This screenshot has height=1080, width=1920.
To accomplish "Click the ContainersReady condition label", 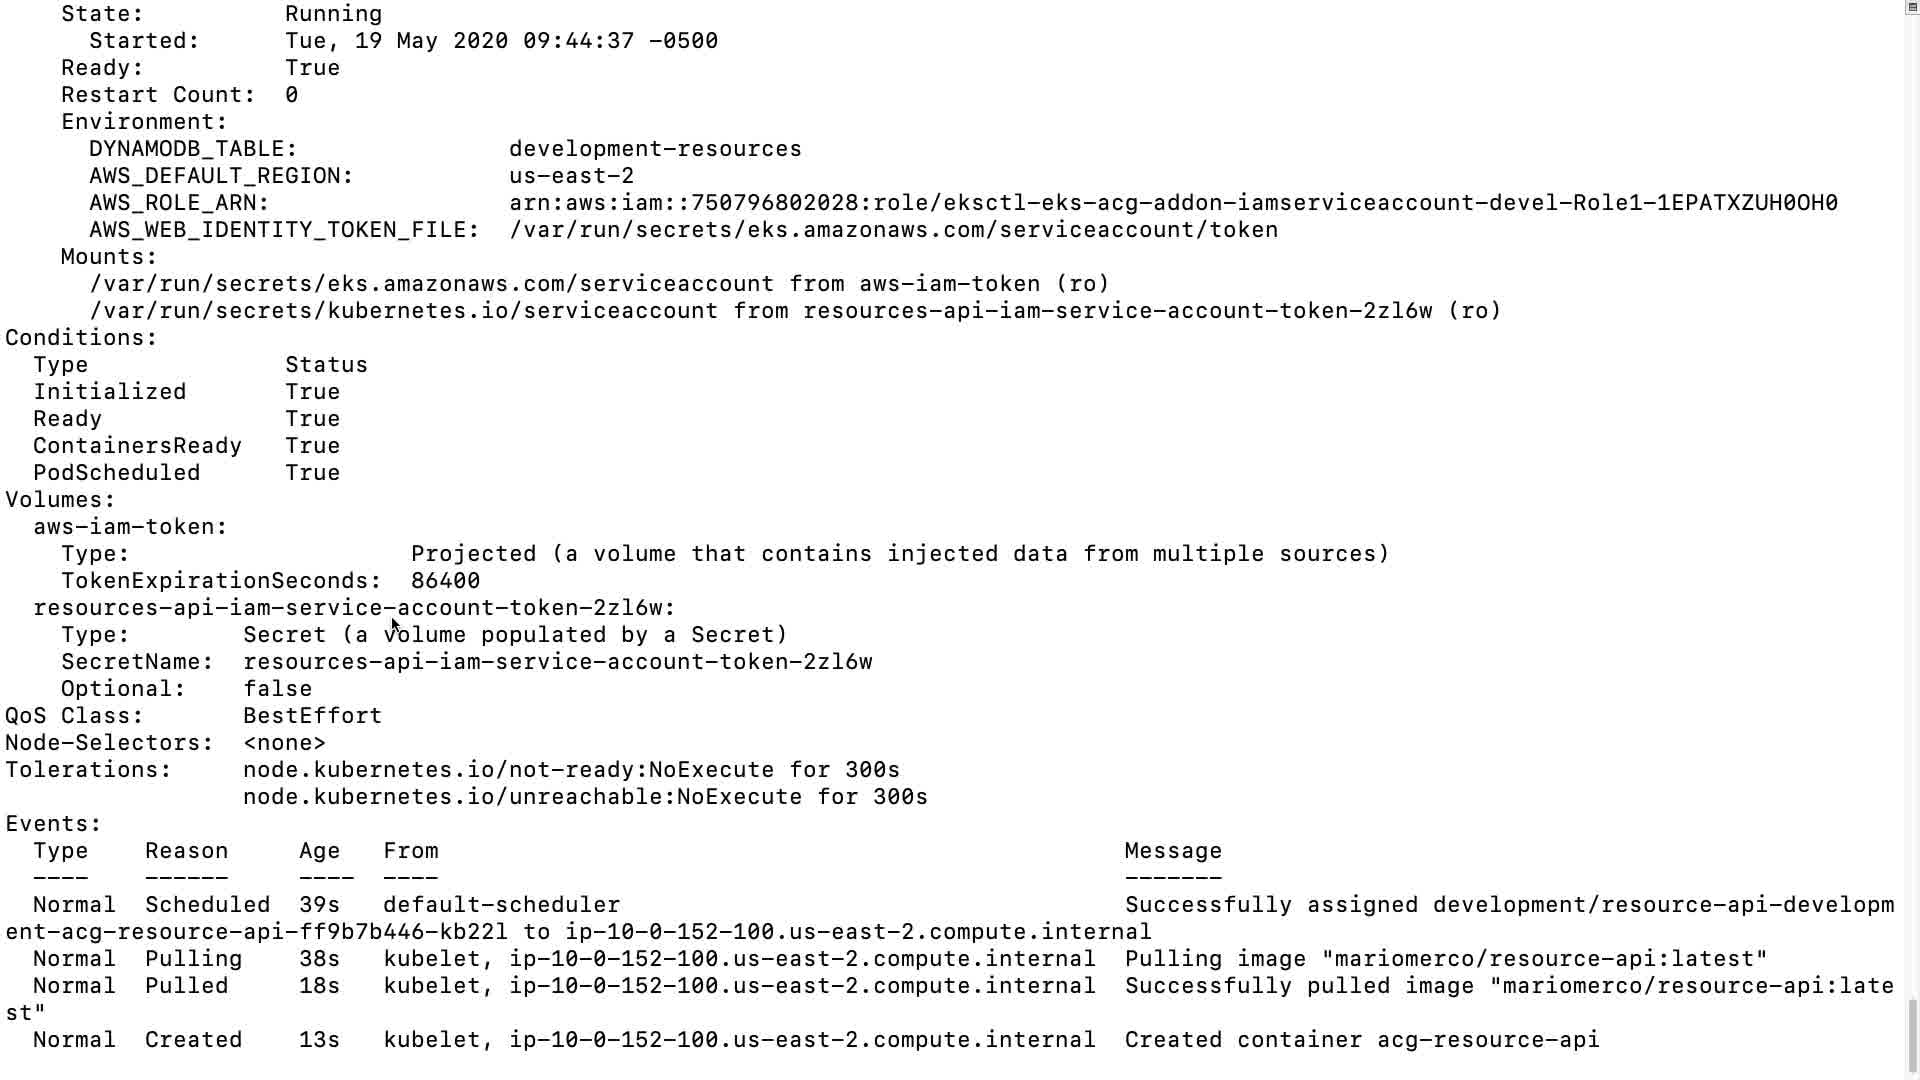I will 137,446.
